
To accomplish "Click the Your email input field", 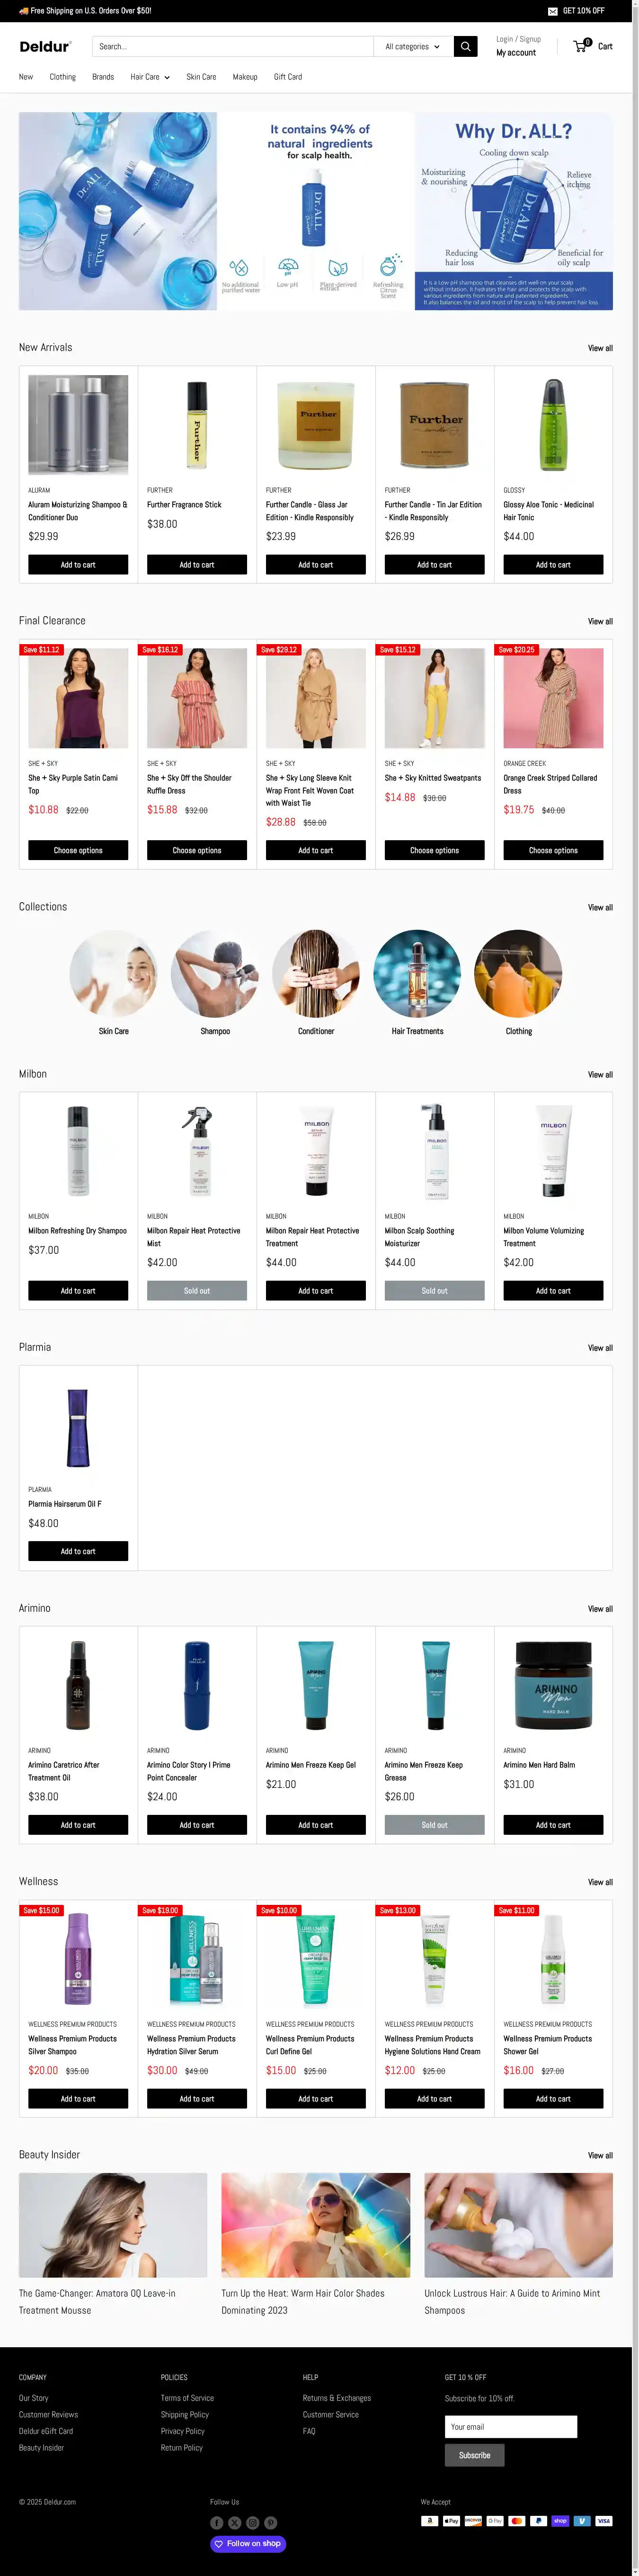I will [x=511, y=2427].
